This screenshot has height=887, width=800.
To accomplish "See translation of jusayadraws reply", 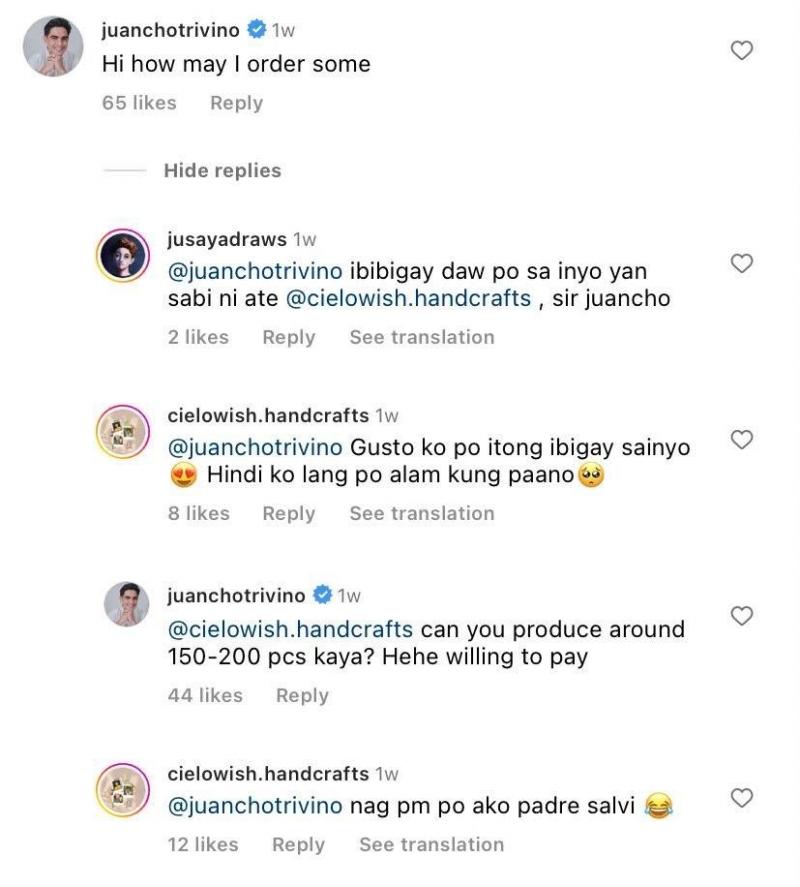I will 421,337.
